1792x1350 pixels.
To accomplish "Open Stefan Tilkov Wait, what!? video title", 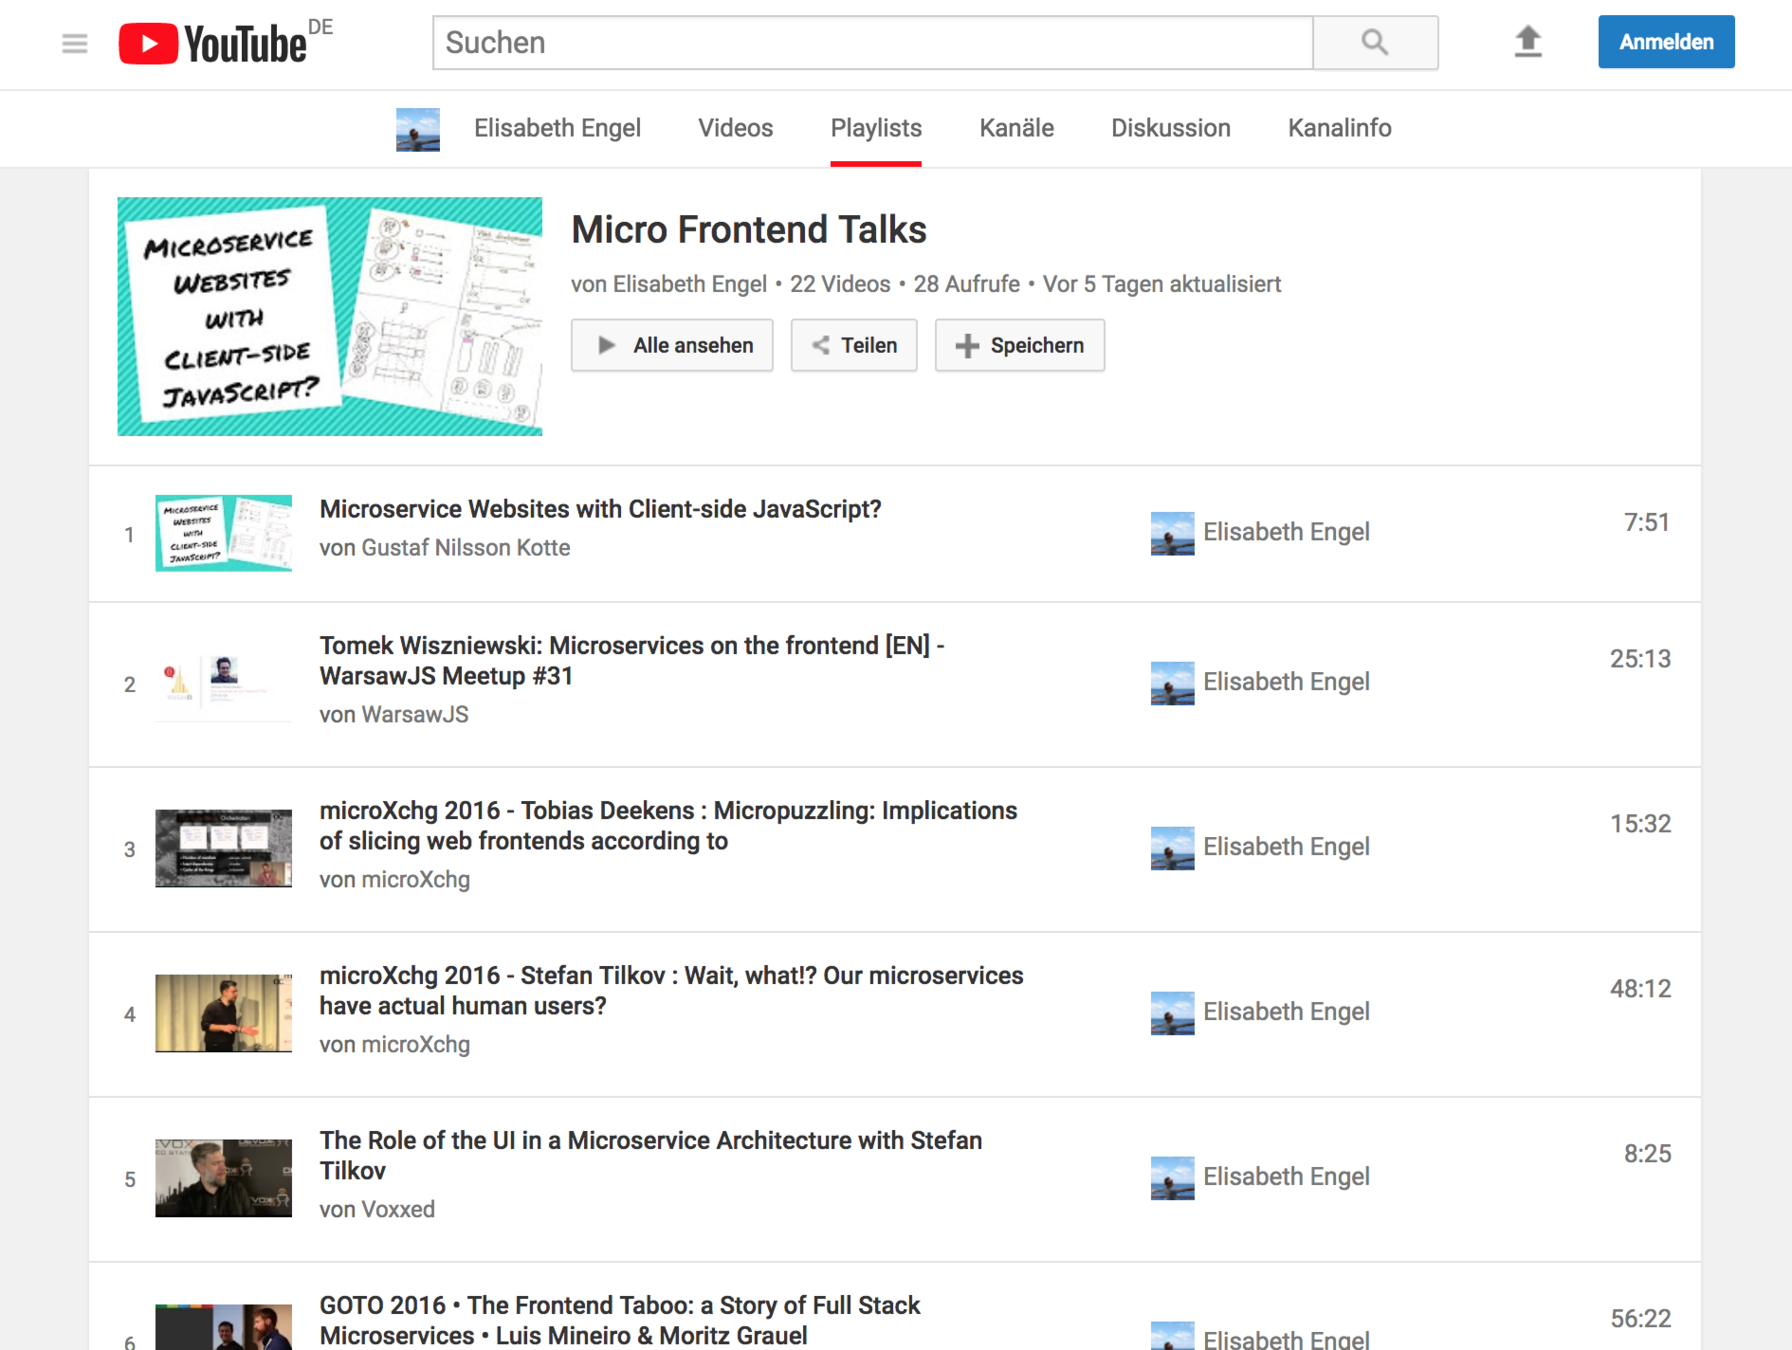I will coord(671,991).
